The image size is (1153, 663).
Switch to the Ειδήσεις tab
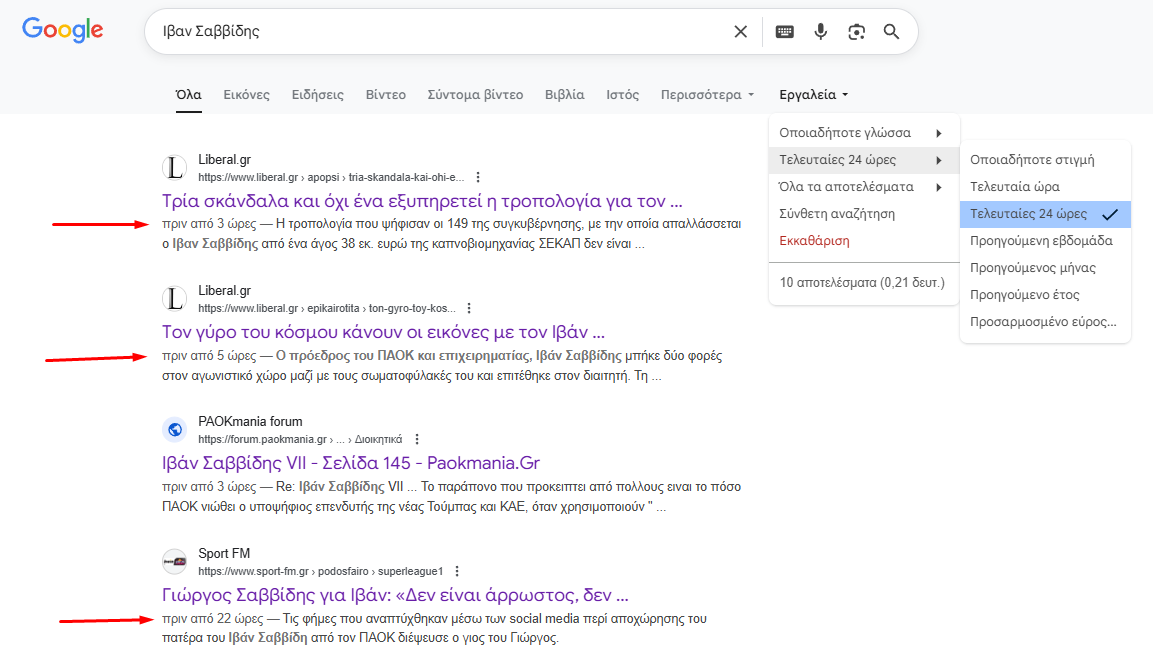point(318,95)
